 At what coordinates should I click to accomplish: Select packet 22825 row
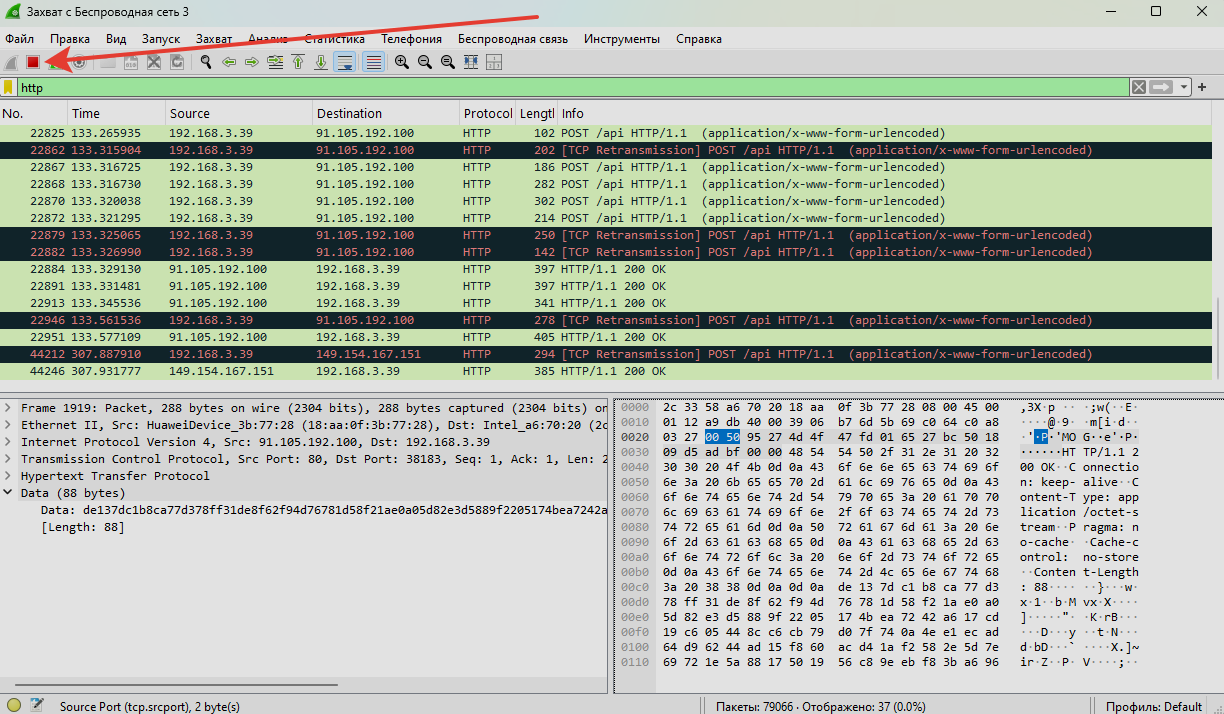606,133
